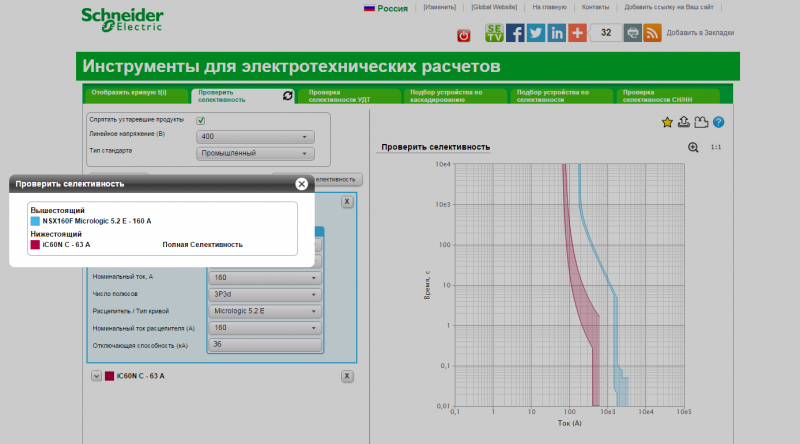The image size is (800, 444).
Task: Open Проверка селективности УДТ tab
Action: coord(349,96)
